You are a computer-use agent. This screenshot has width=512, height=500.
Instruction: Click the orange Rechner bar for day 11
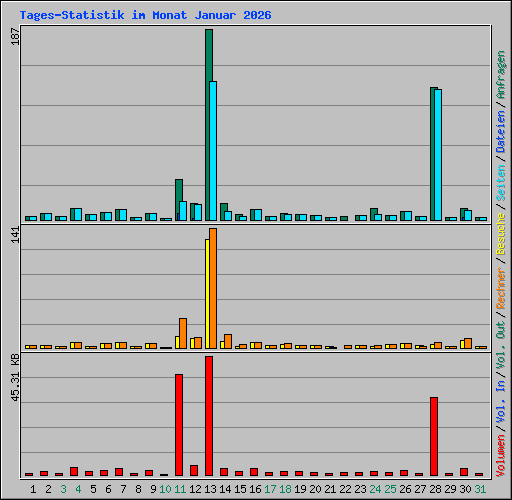(183, 334)
